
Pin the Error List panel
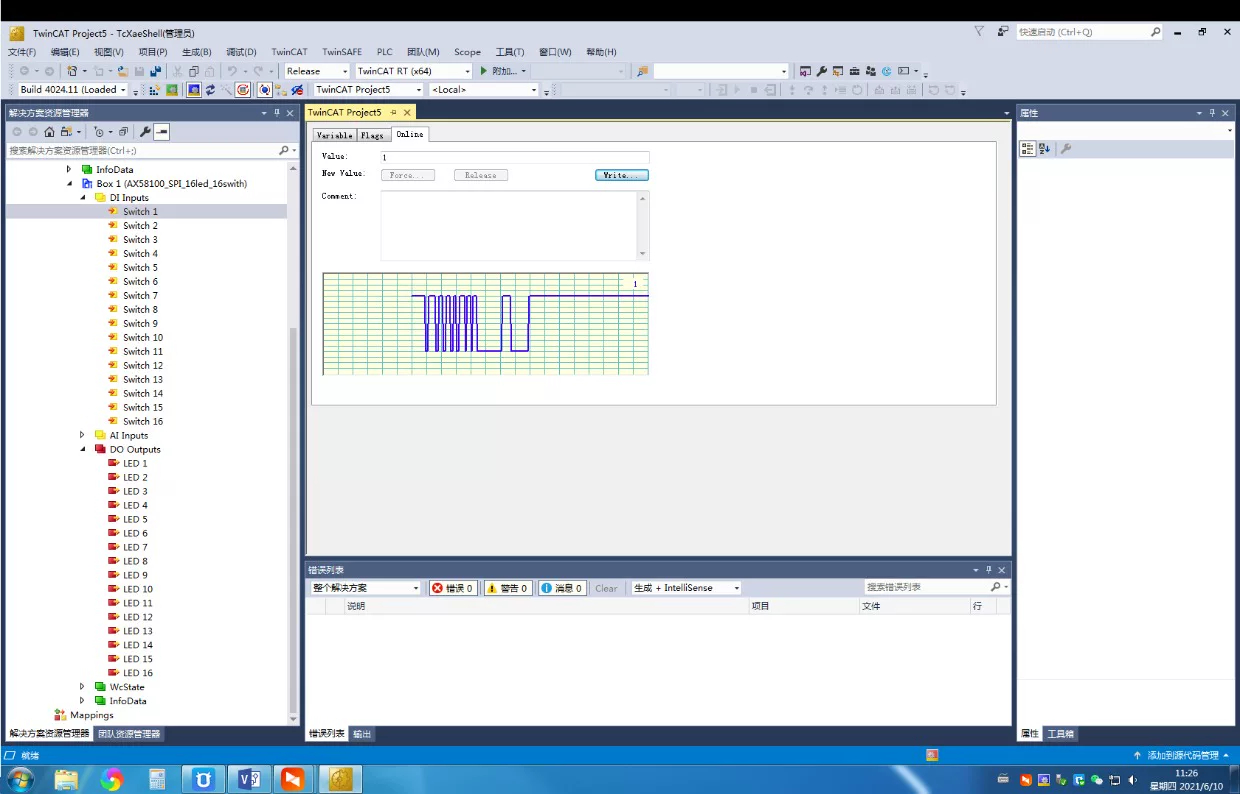pyautogui.click(x=988, y=569)
